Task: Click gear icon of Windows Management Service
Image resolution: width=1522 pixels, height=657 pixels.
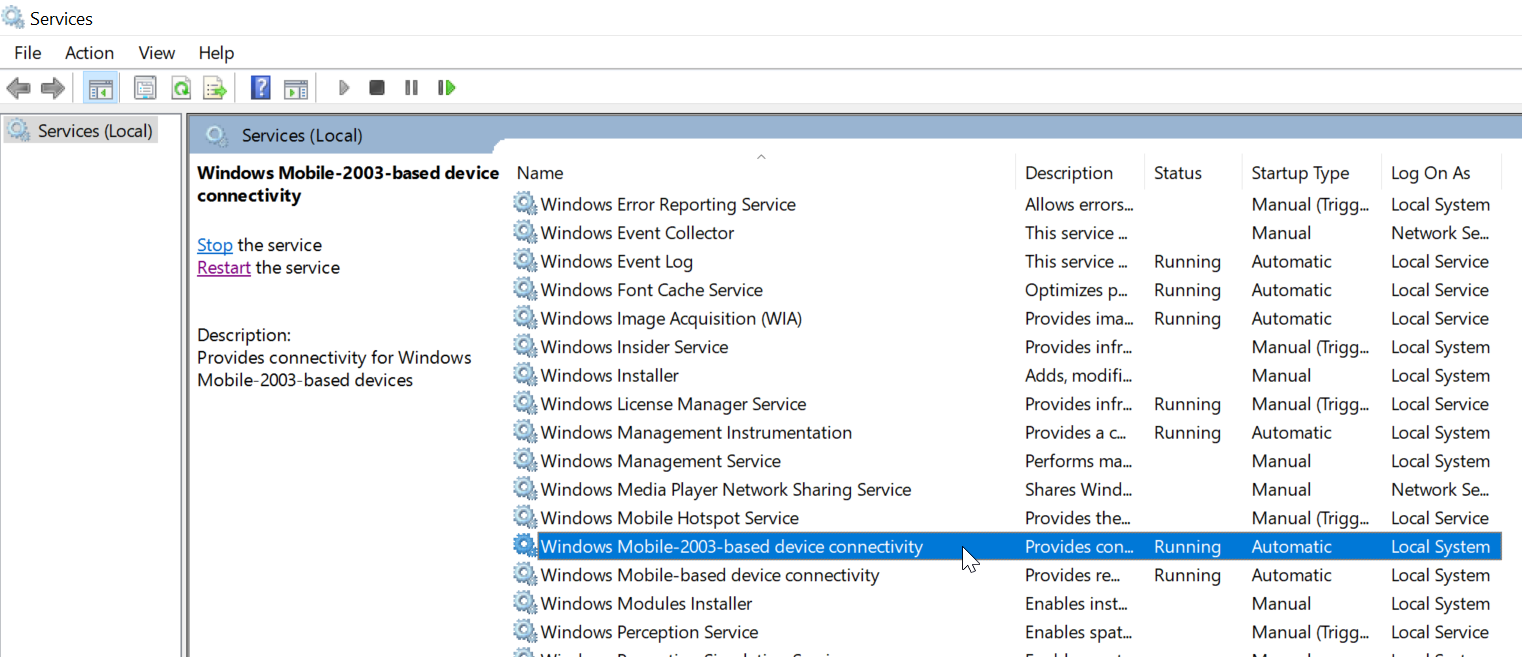Action: (525, 460)
